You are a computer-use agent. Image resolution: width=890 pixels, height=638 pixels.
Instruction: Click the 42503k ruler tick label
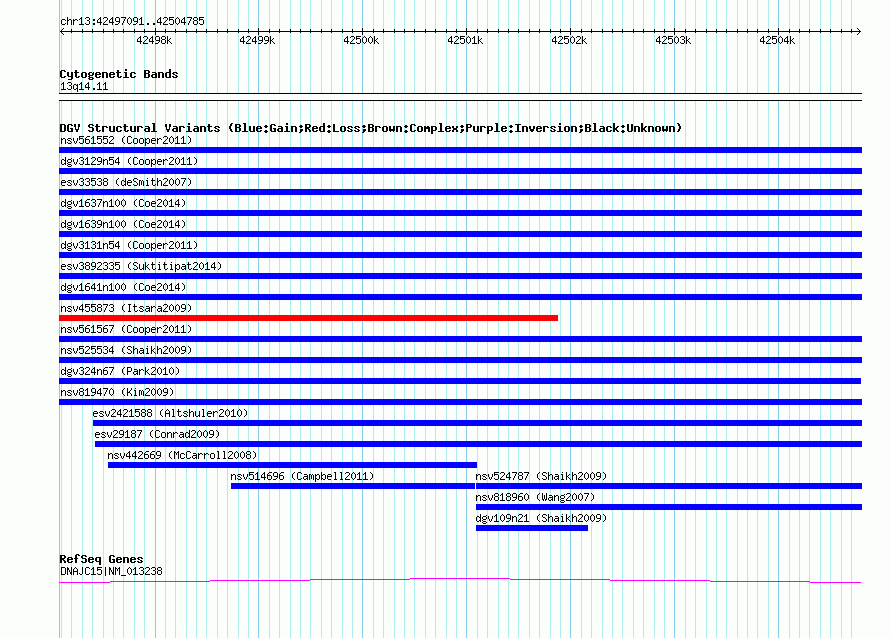673,40
